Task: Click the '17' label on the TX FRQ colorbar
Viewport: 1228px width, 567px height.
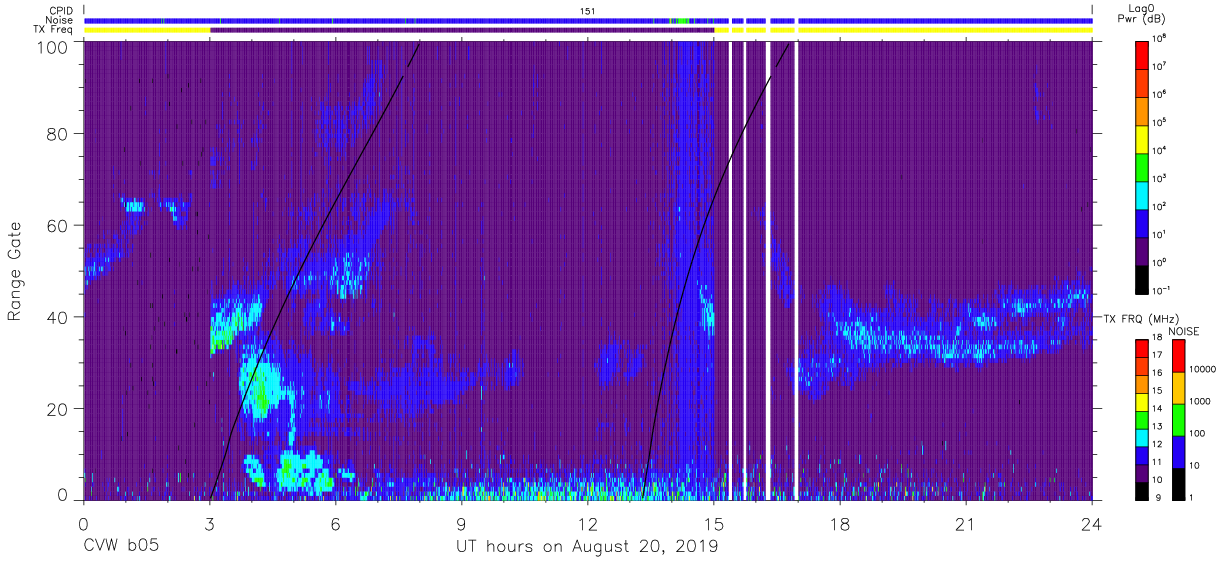Action: [1157, 355]
